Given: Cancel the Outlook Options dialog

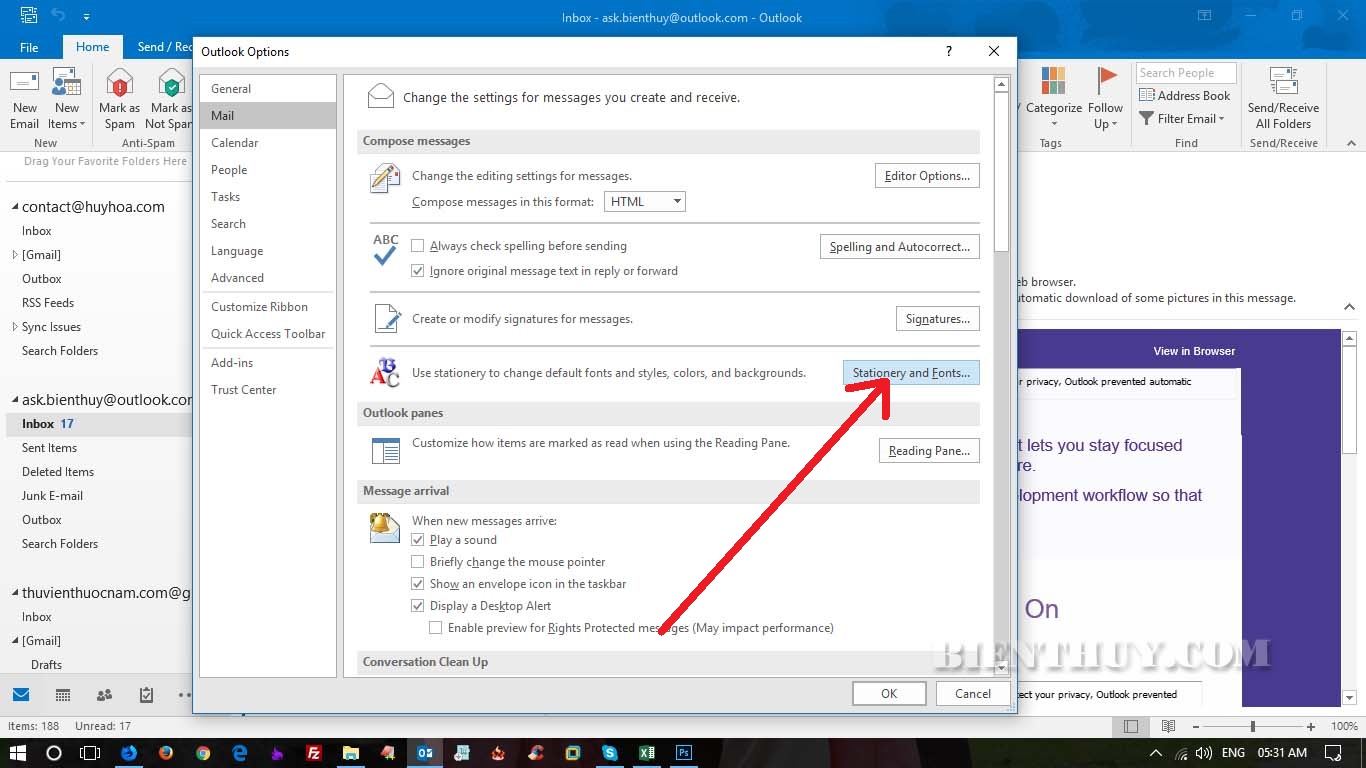Looking at the screenshot, I should 972,693.
